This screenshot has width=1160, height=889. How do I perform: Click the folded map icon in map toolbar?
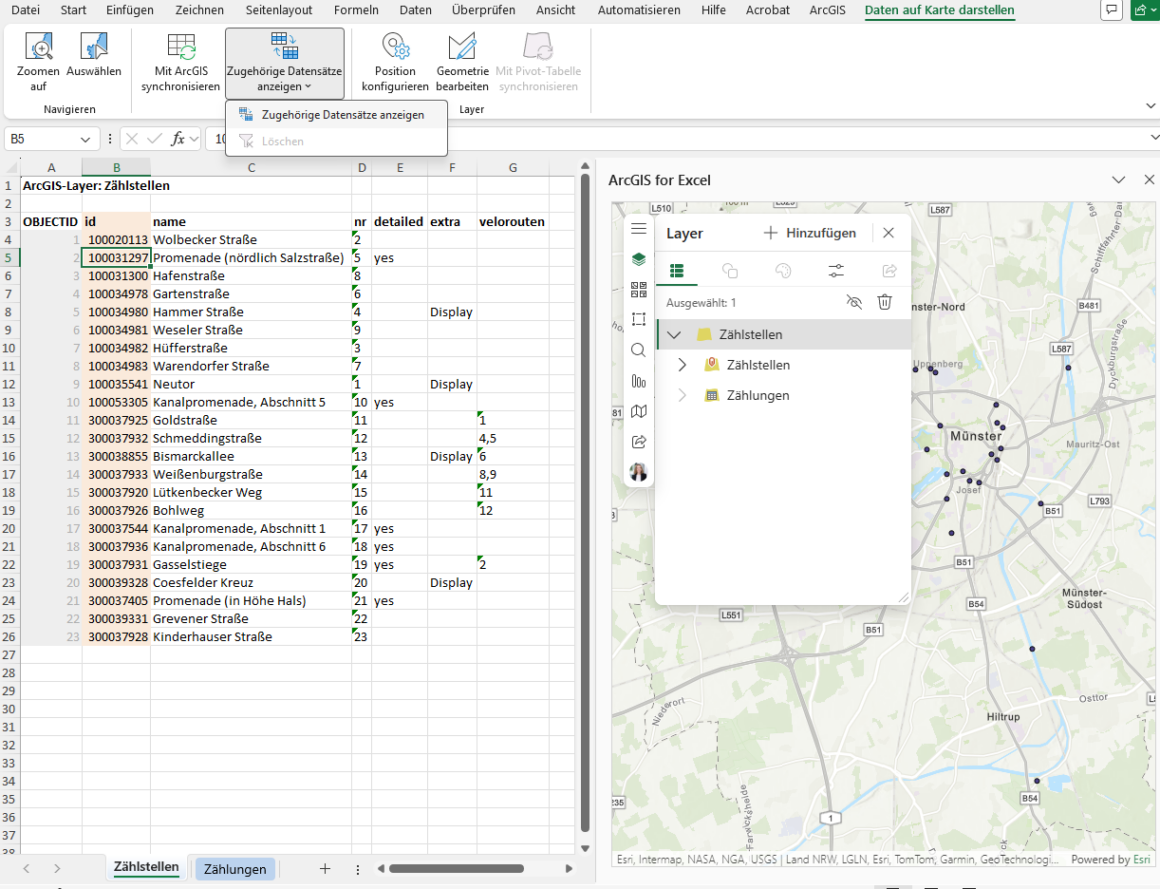(638, 411)
